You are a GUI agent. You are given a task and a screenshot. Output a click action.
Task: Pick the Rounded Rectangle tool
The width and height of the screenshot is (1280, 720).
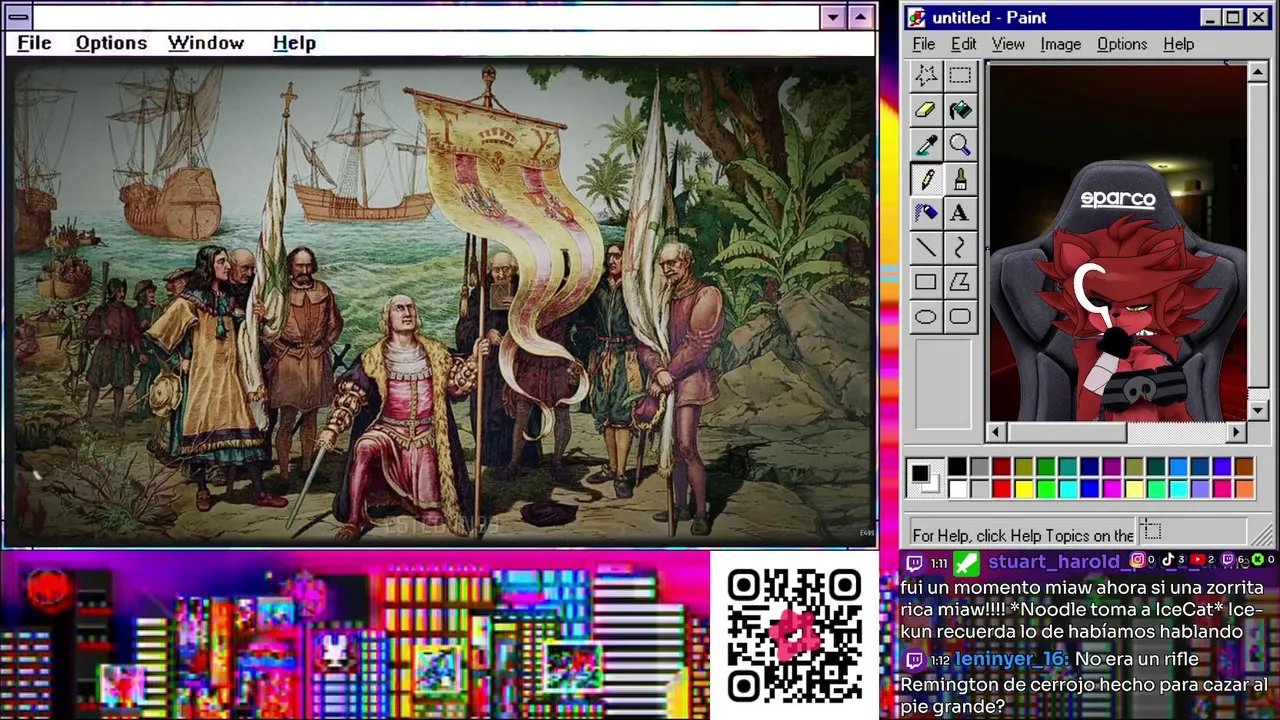[960, 317]
